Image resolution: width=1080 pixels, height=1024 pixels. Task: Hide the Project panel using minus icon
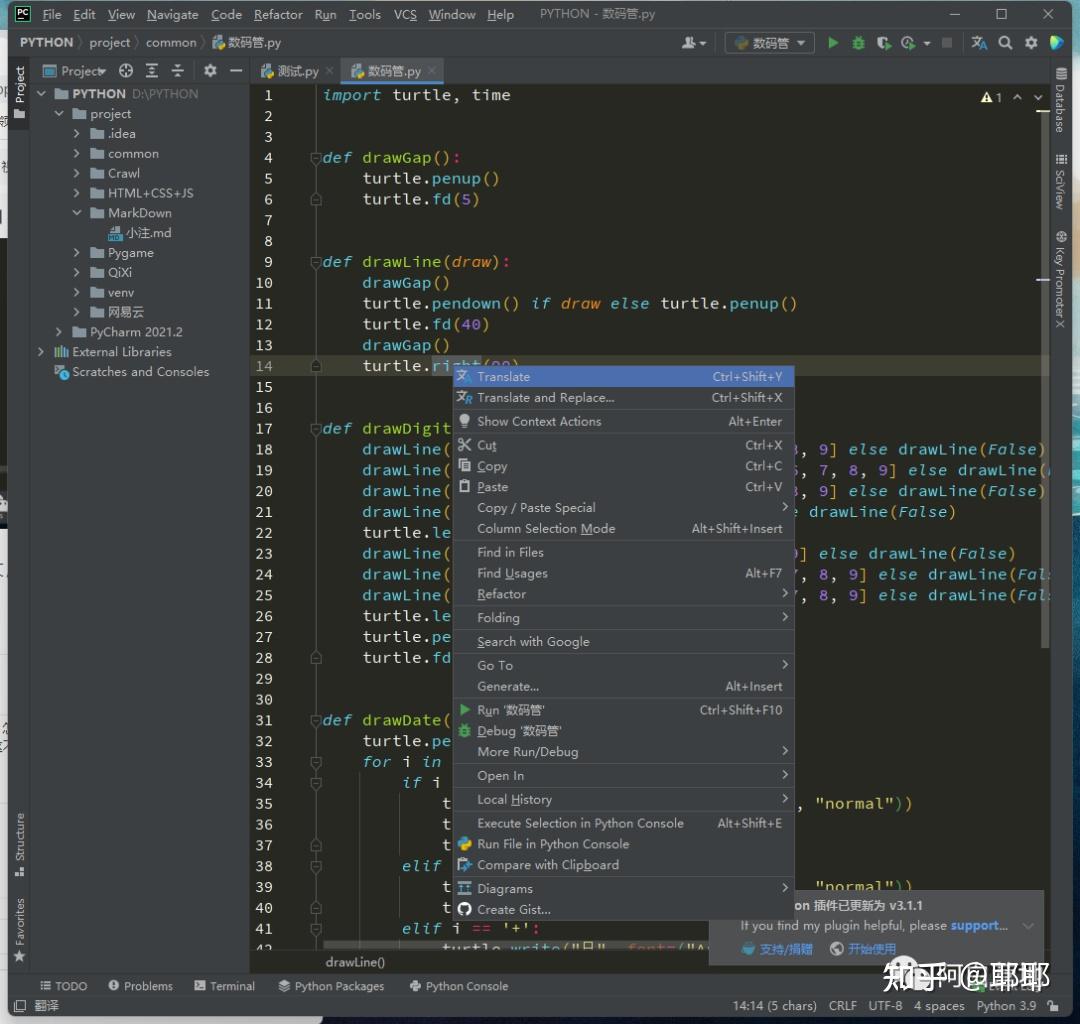click(x=236, y=71)
